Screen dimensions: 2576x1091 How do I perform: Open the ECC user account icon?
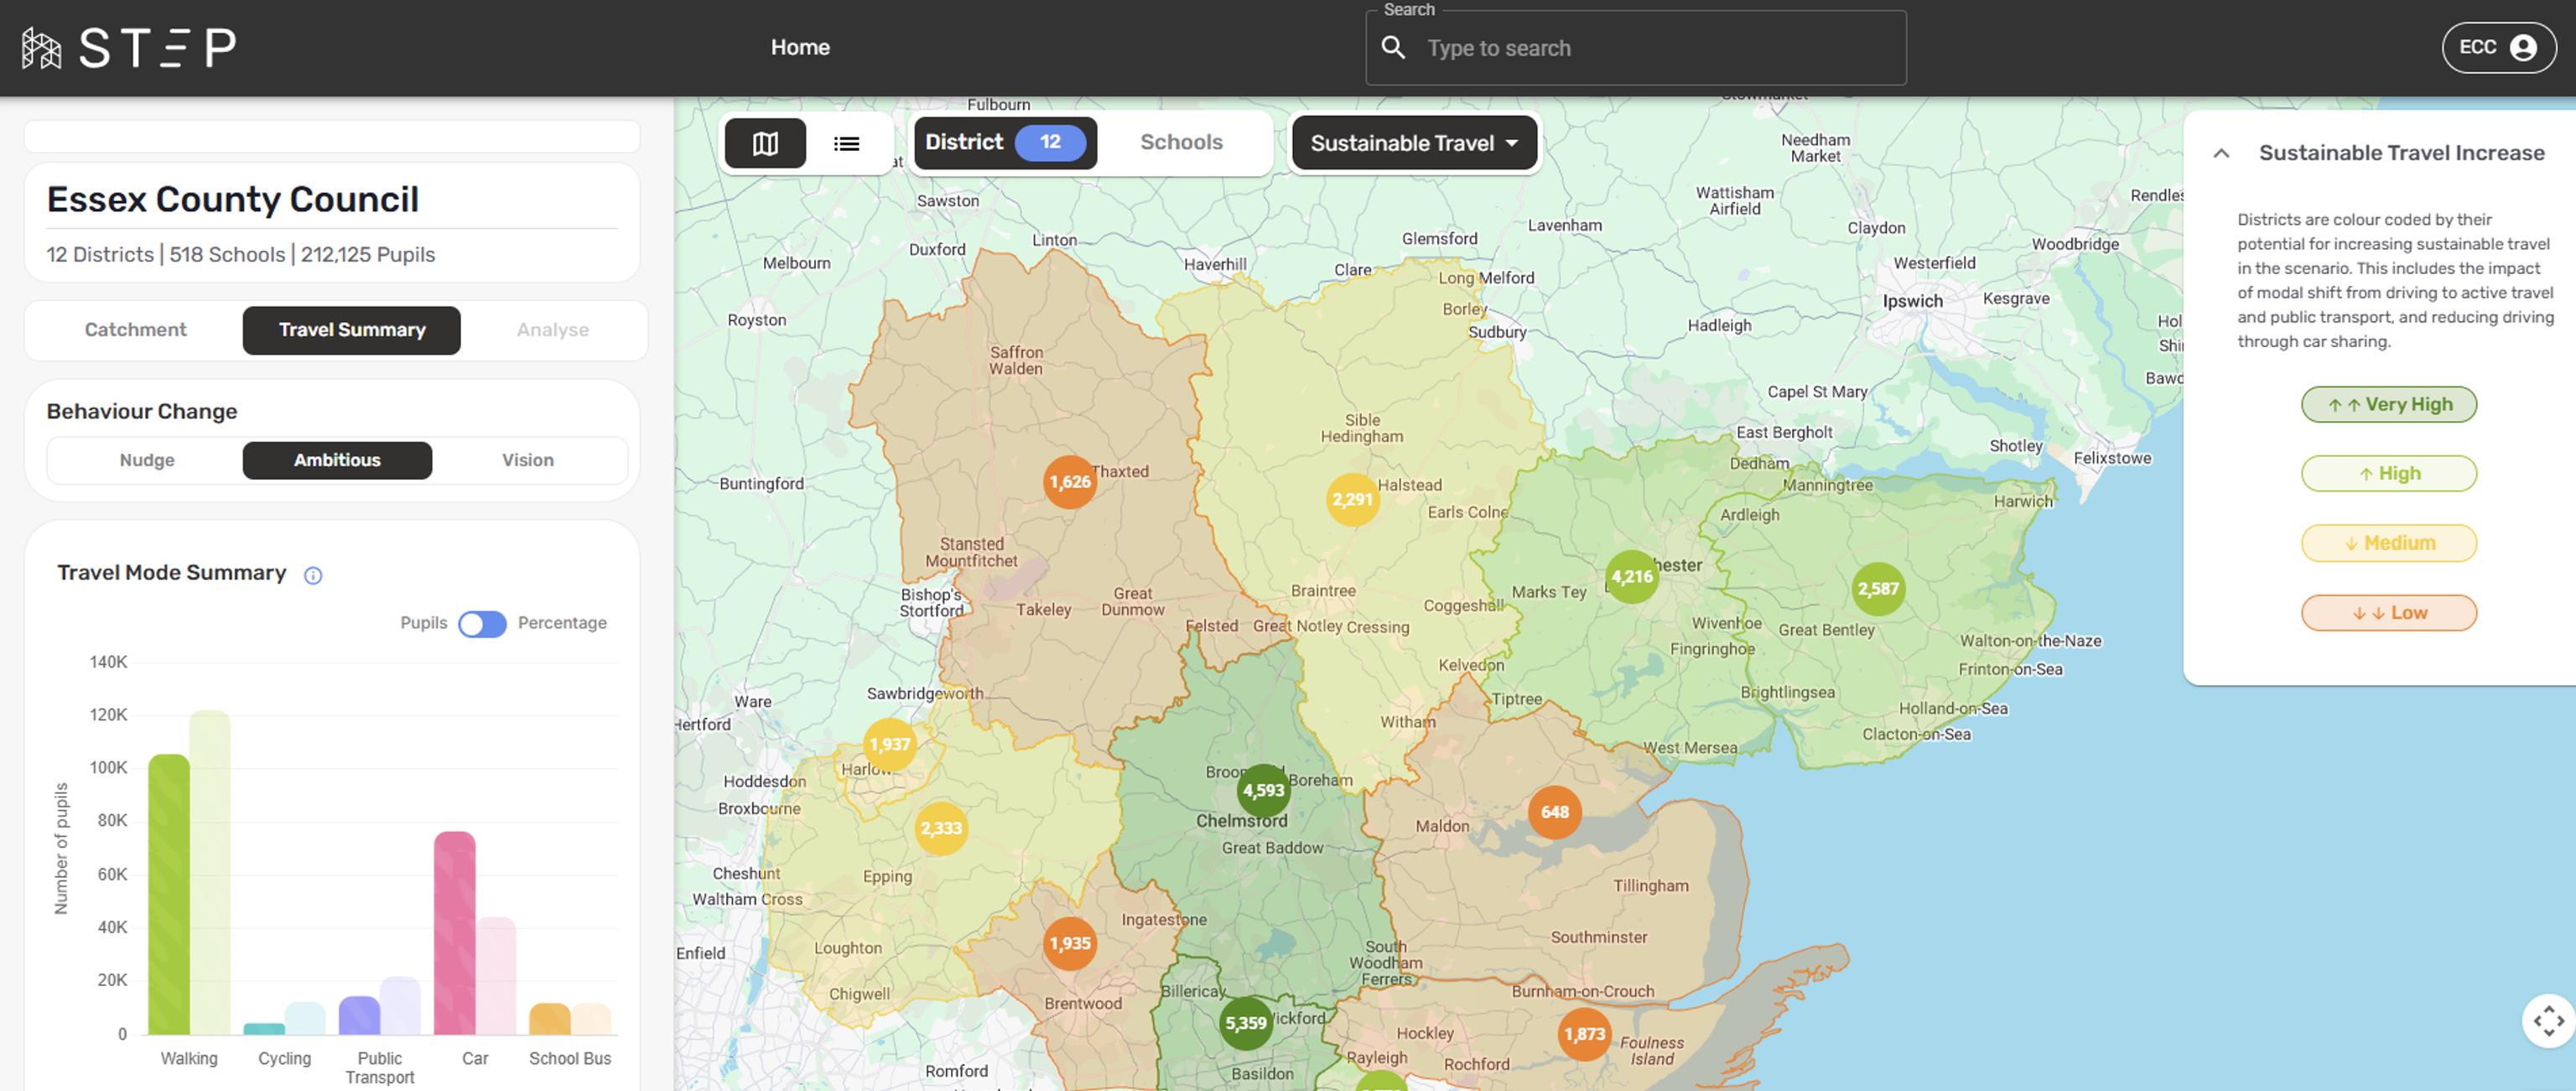point(2522,48)
